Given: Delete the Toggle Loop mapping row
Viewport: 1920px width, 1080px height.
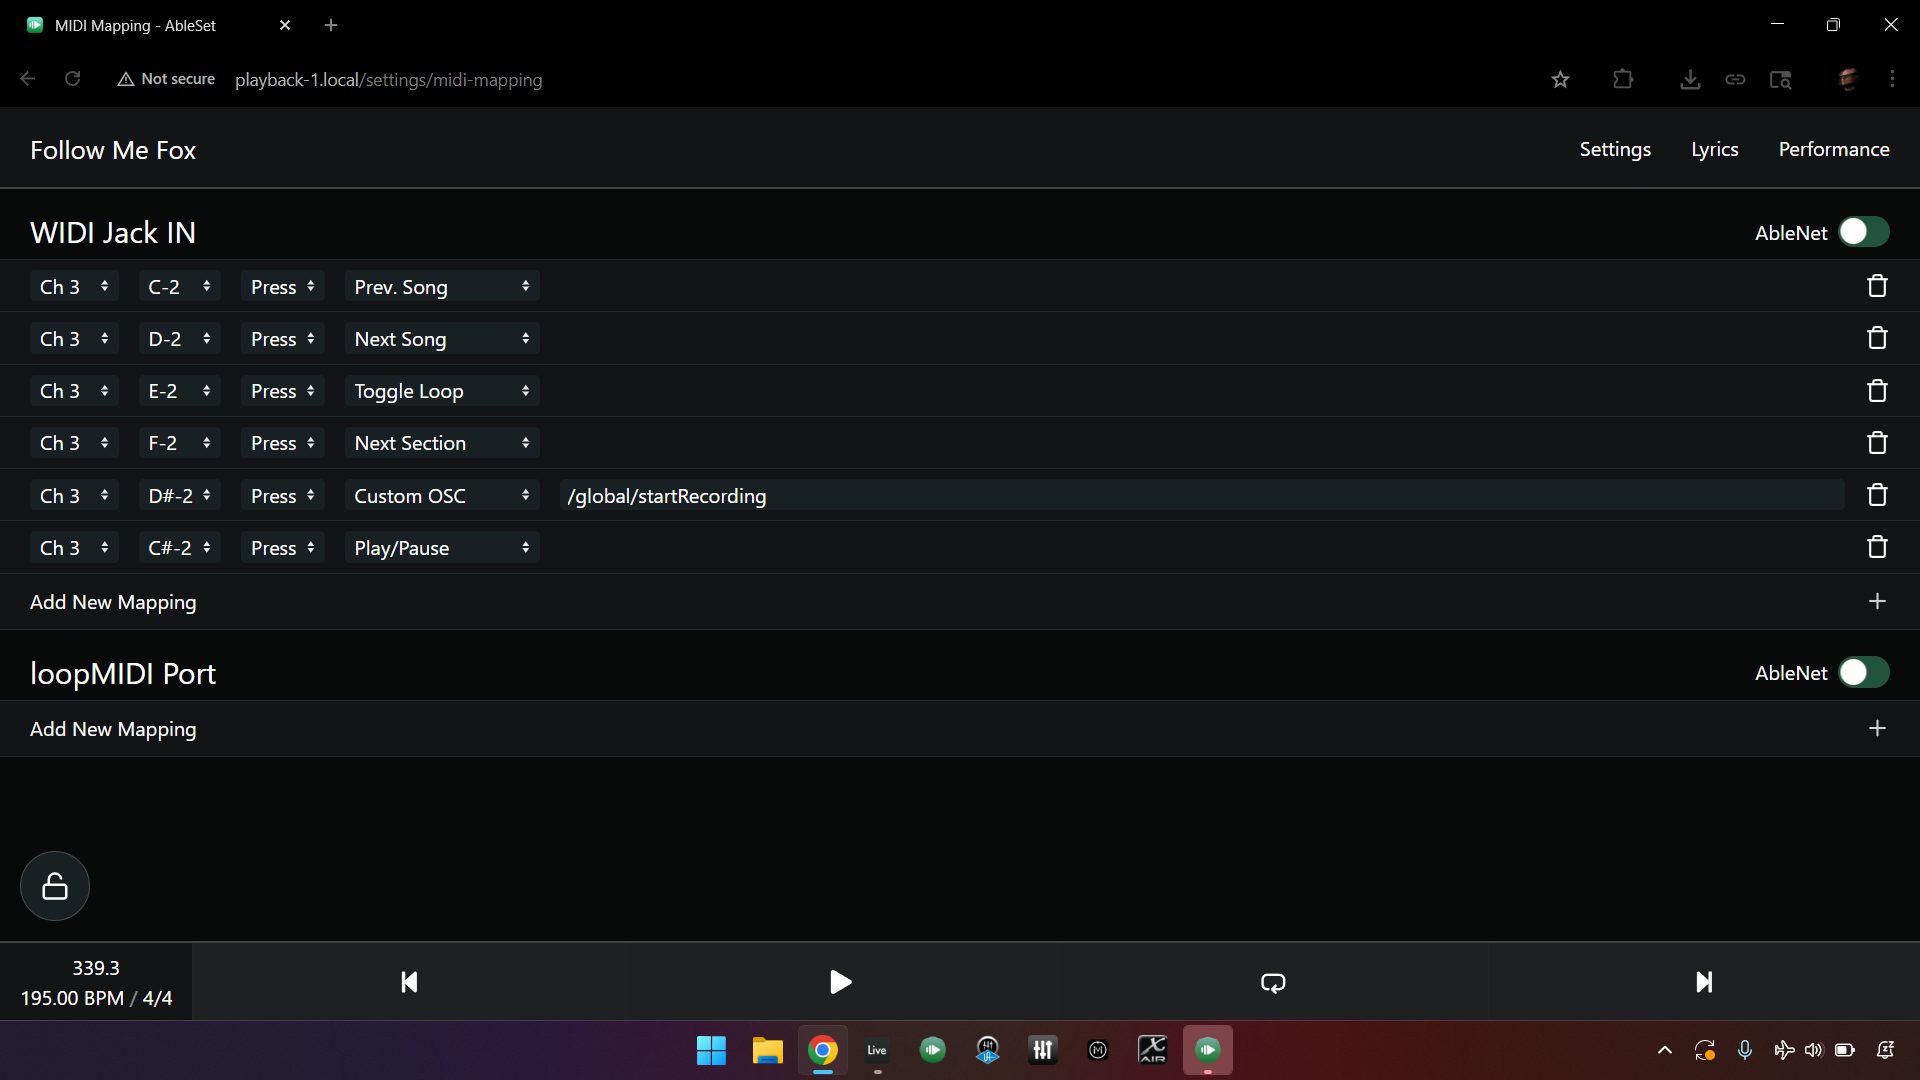Looking at the screenshot, I should click(x=1877, y=391).
